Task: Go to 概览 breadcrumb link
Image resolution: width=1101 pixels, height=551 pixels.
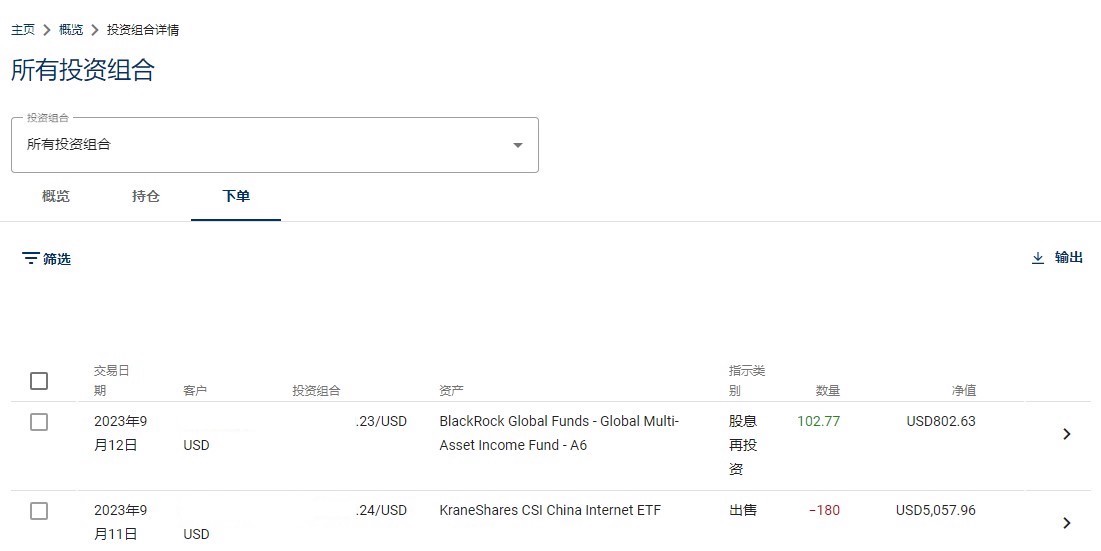Action: point(71,29)
